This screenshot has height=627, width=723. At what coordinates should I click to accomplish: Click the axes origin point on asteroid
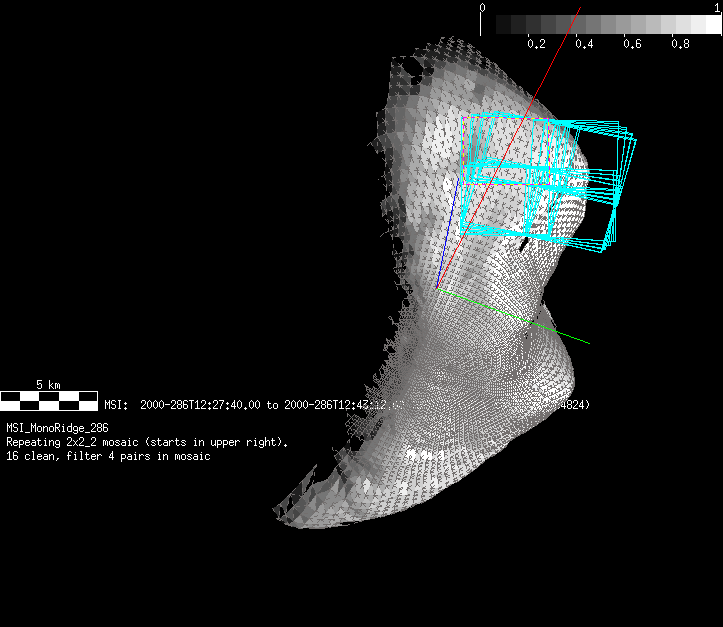pyautogui.click(x=437, y=288)
